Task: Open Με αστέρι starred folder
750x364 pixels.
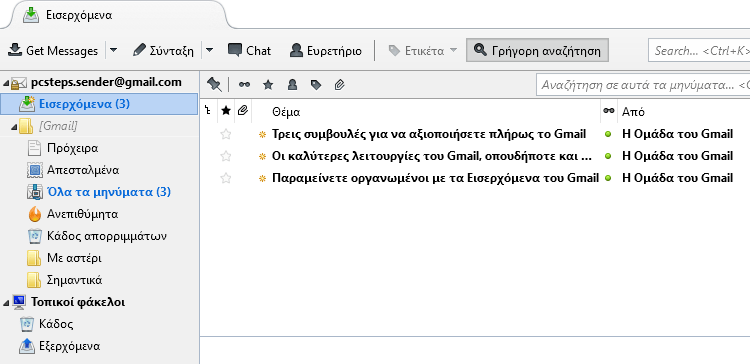Action: pos(74,258)
